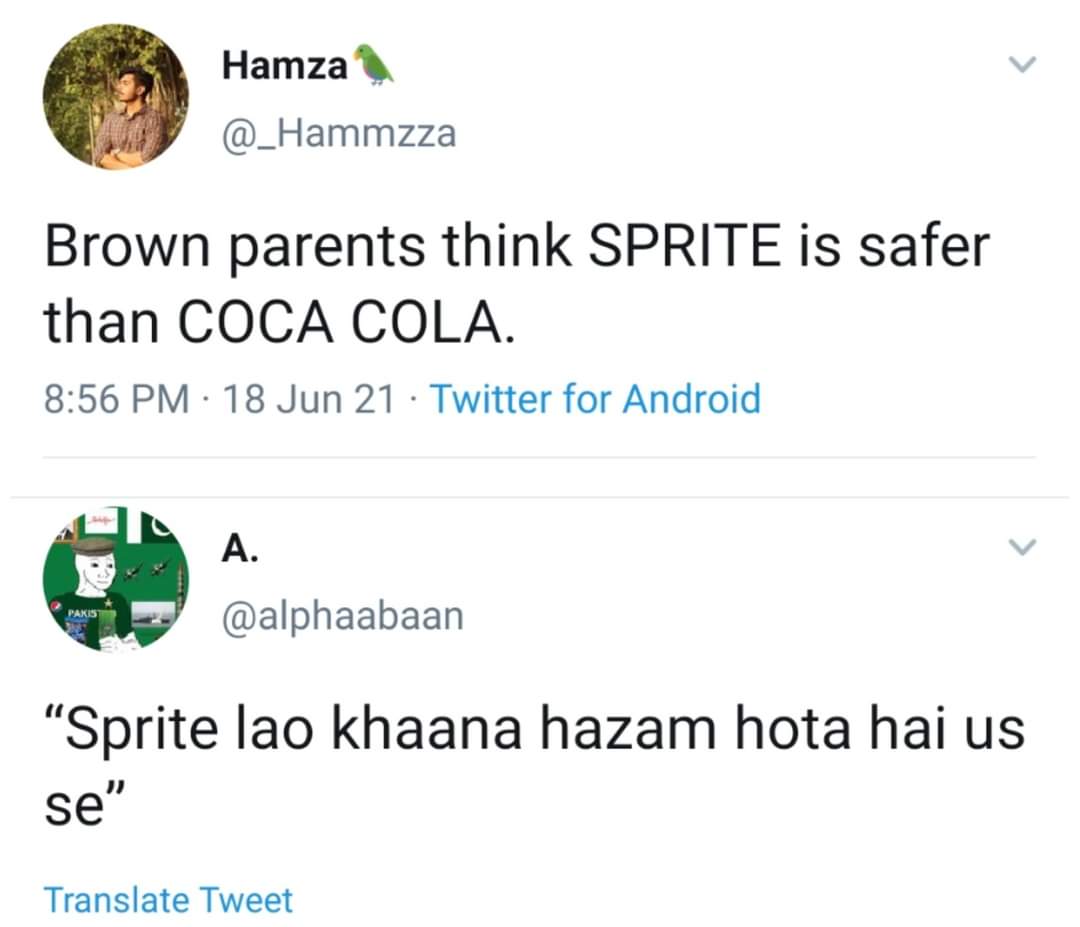Select the @_Hammzza handle
1080x927 pixels.
pyautogui.click(x=338, y=132)
